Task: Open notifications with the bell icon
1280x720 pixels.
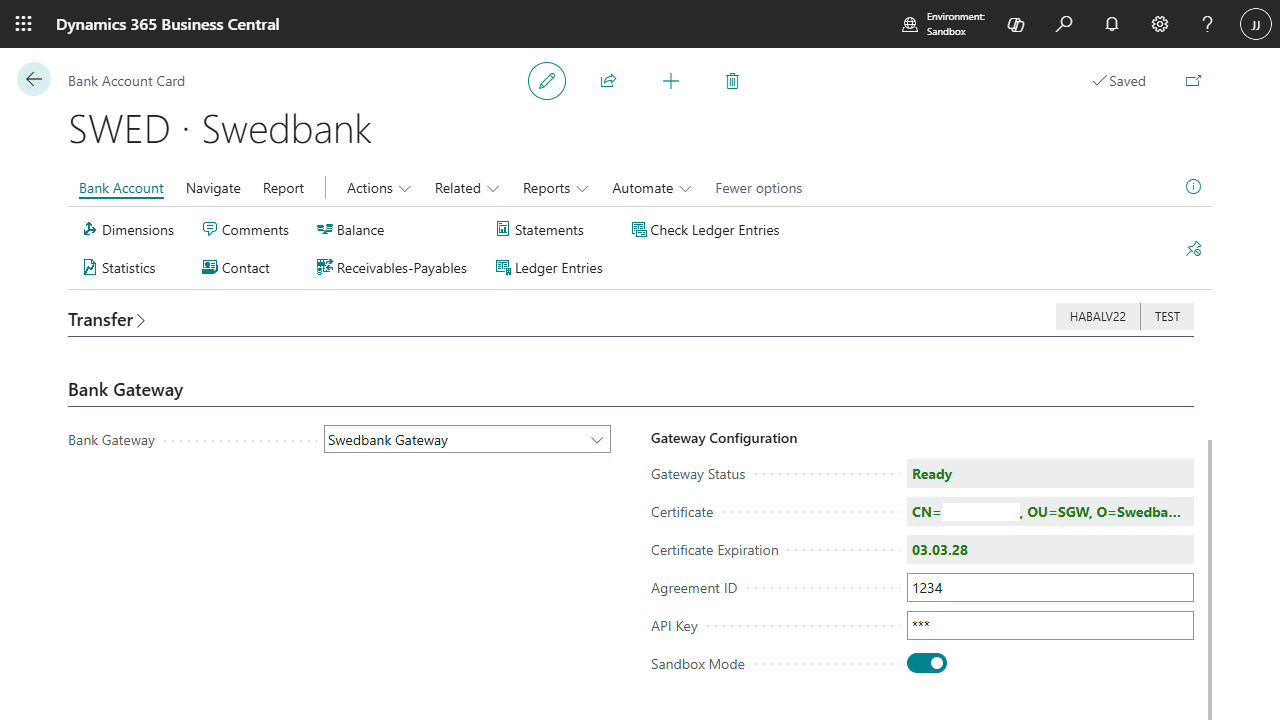Action: tap(1111, 24)
